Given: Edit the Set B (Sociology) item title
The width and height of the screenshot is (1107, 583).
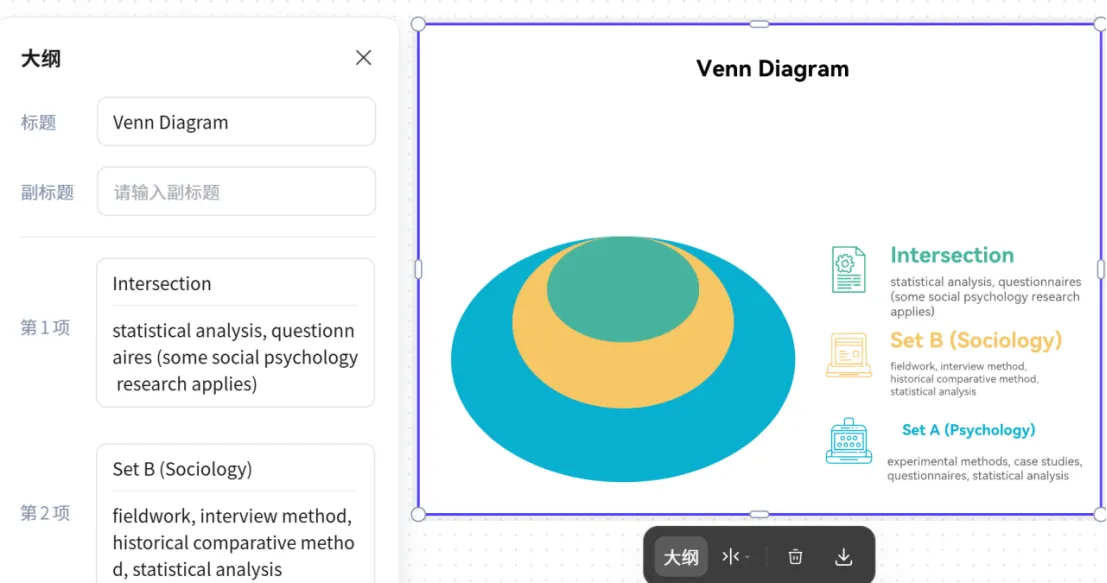Looking at the screenshot, I should tap(235, 469).
